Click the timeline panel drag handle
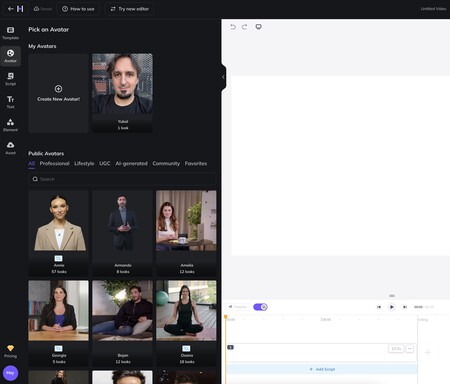Viewport: 450px width, 384px height. (392, 296)
